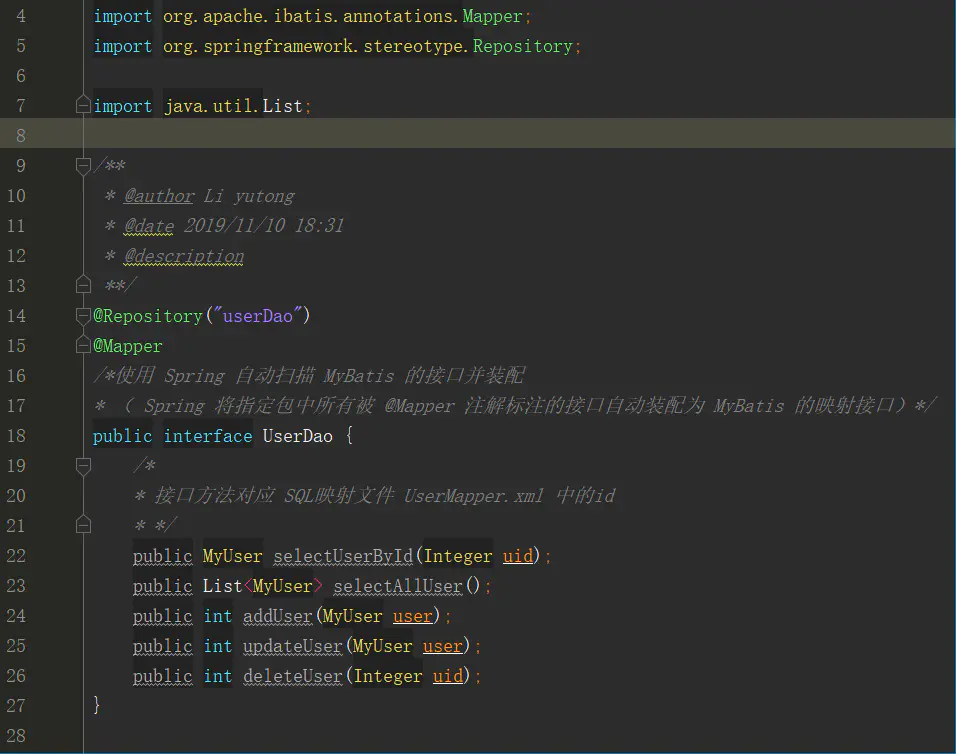Click the addUser method name
This screenshot has width=956, height=754.
pyautogui.click(x=277, y=616)
